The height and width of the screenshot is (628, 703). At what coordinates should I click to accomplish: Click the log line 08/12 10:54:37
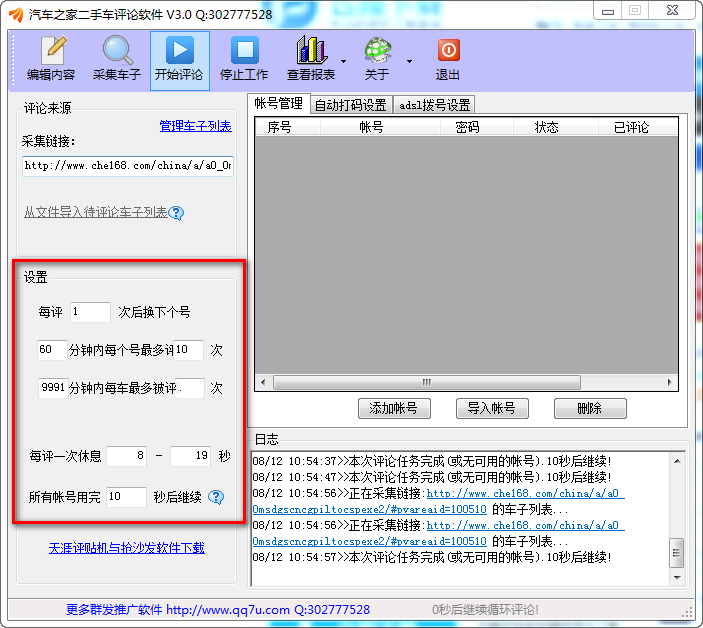(432, 461)
